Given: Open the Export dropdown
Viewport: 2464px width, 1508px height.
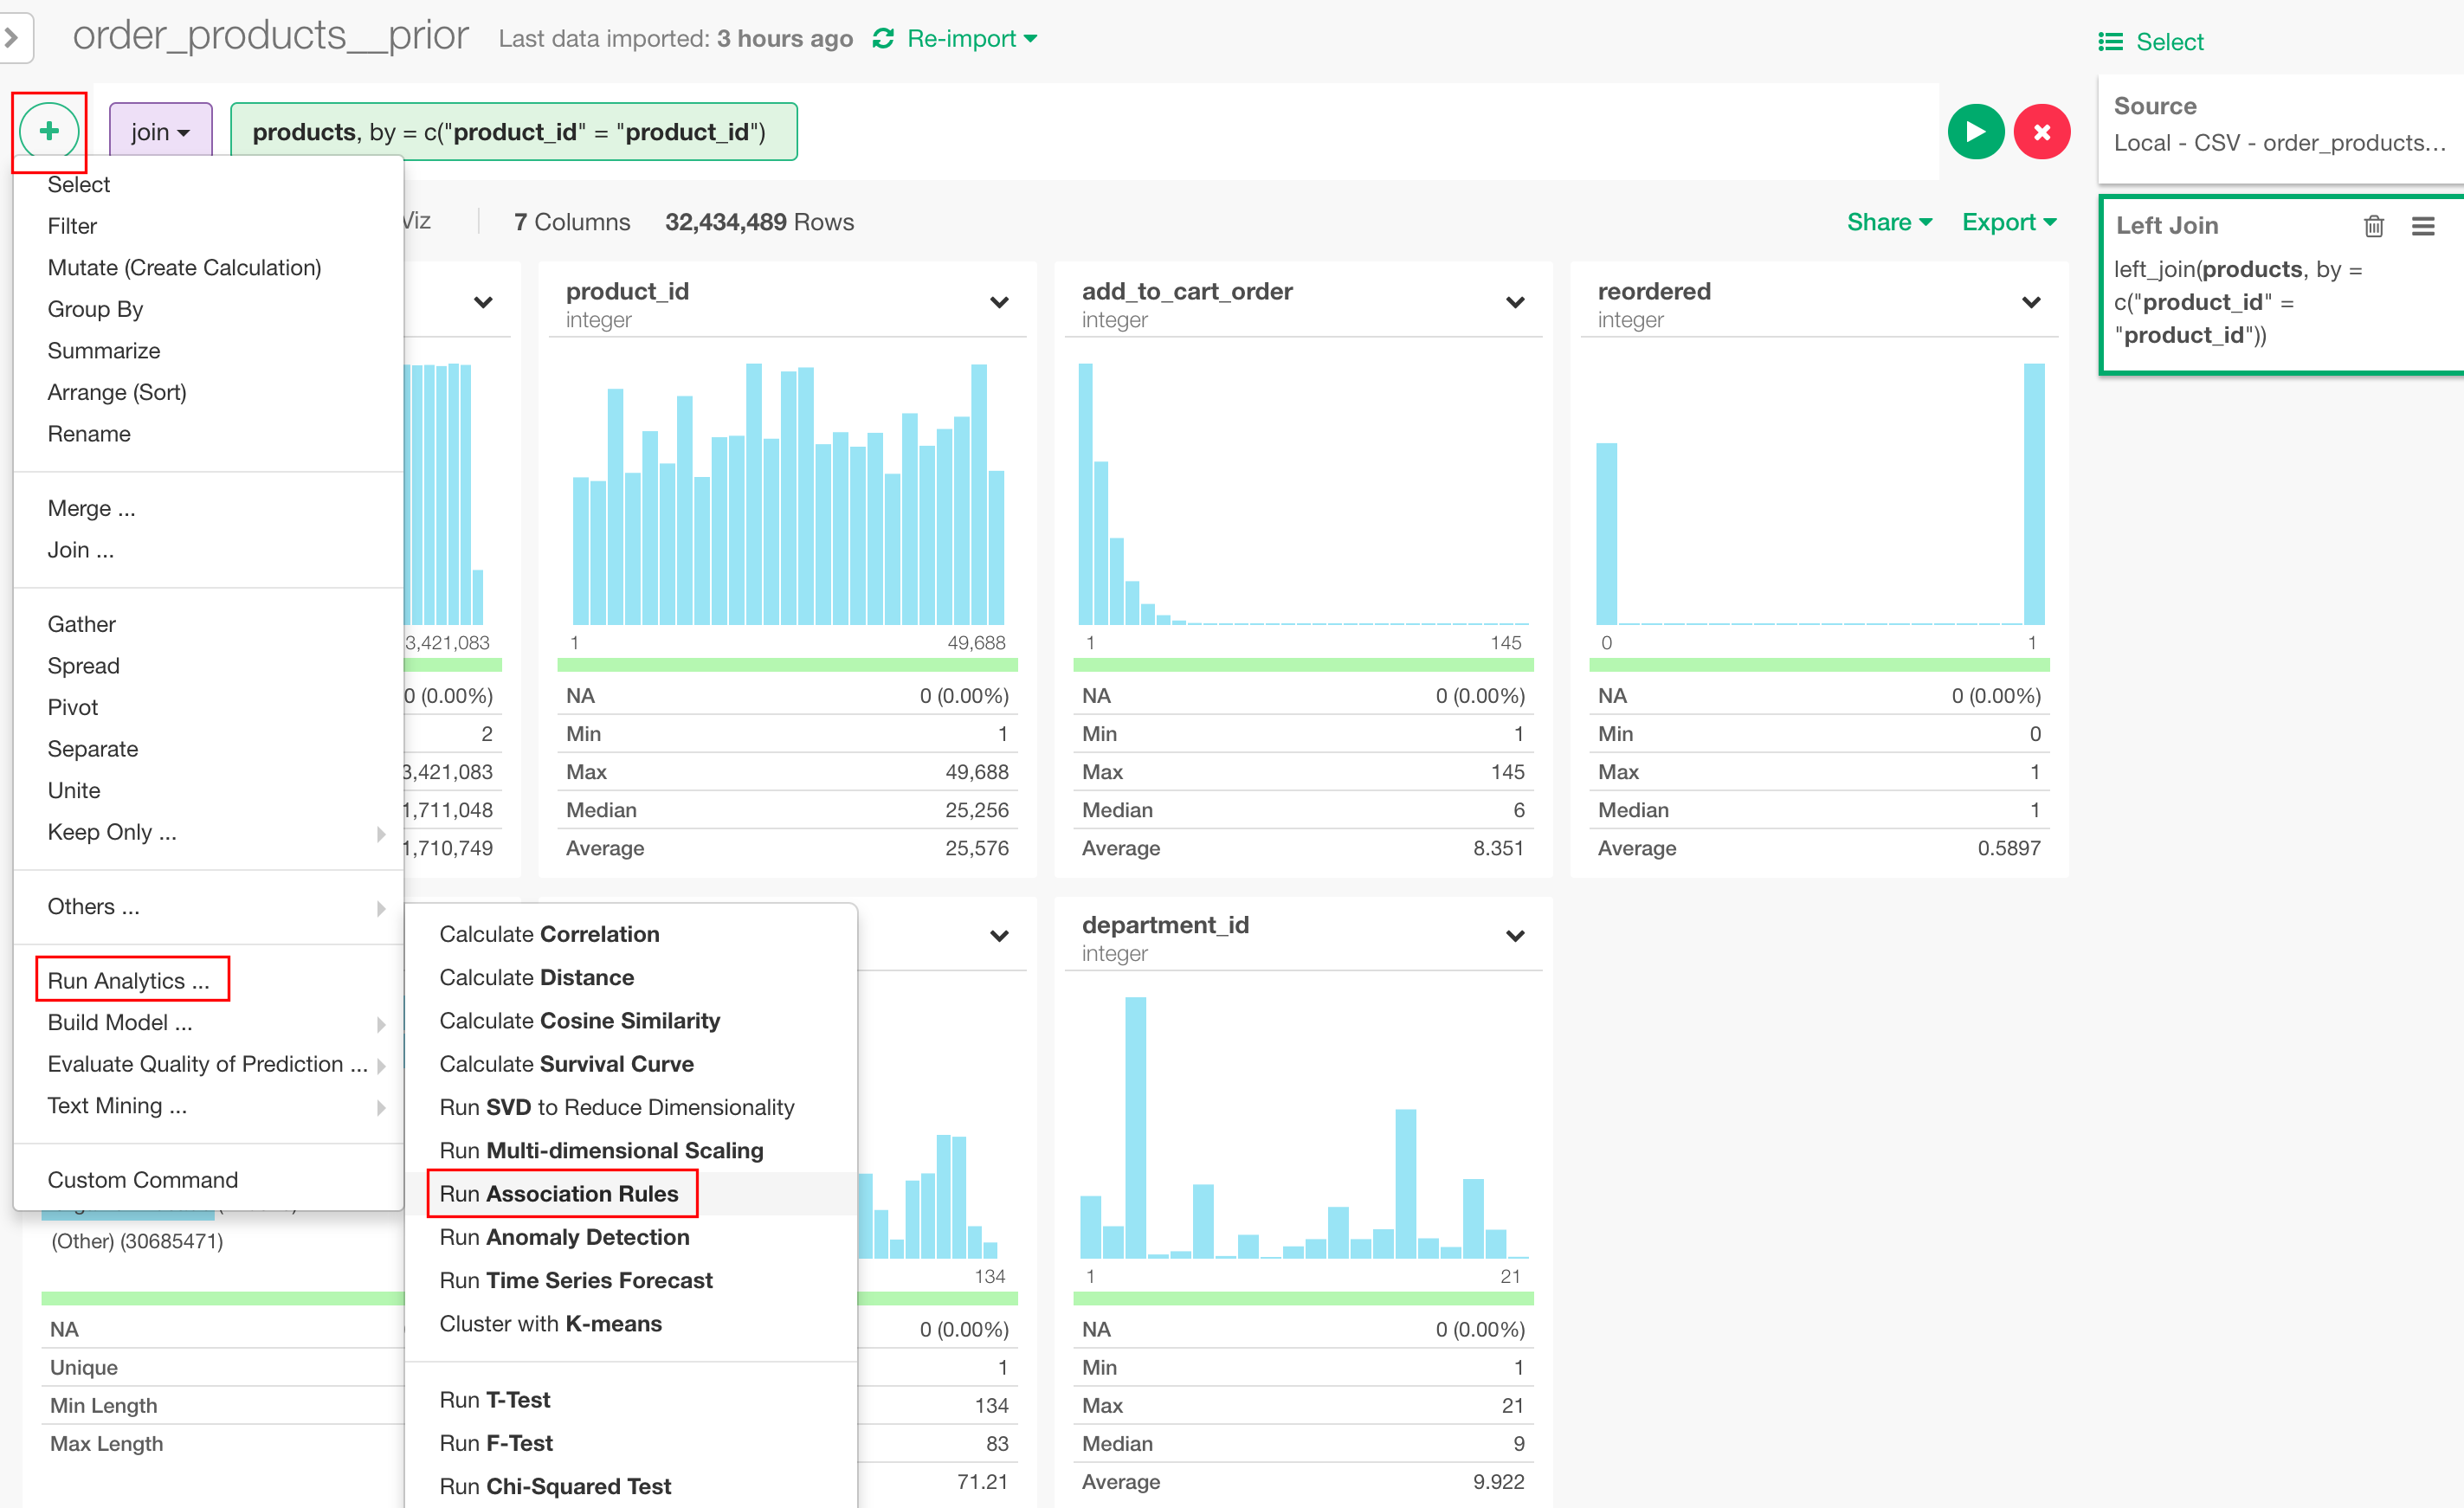Looking at the screenshot, I should (2008, 222).
